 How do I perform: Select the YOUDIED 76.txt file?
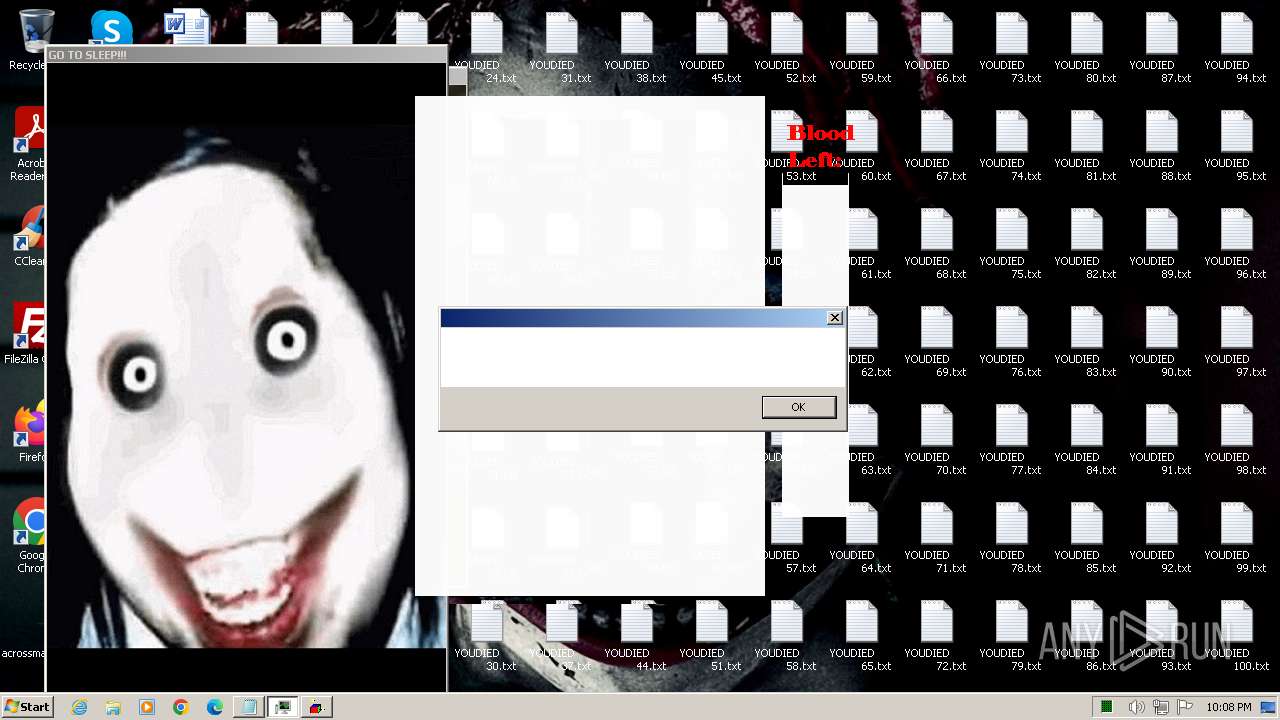(1011, 342)
